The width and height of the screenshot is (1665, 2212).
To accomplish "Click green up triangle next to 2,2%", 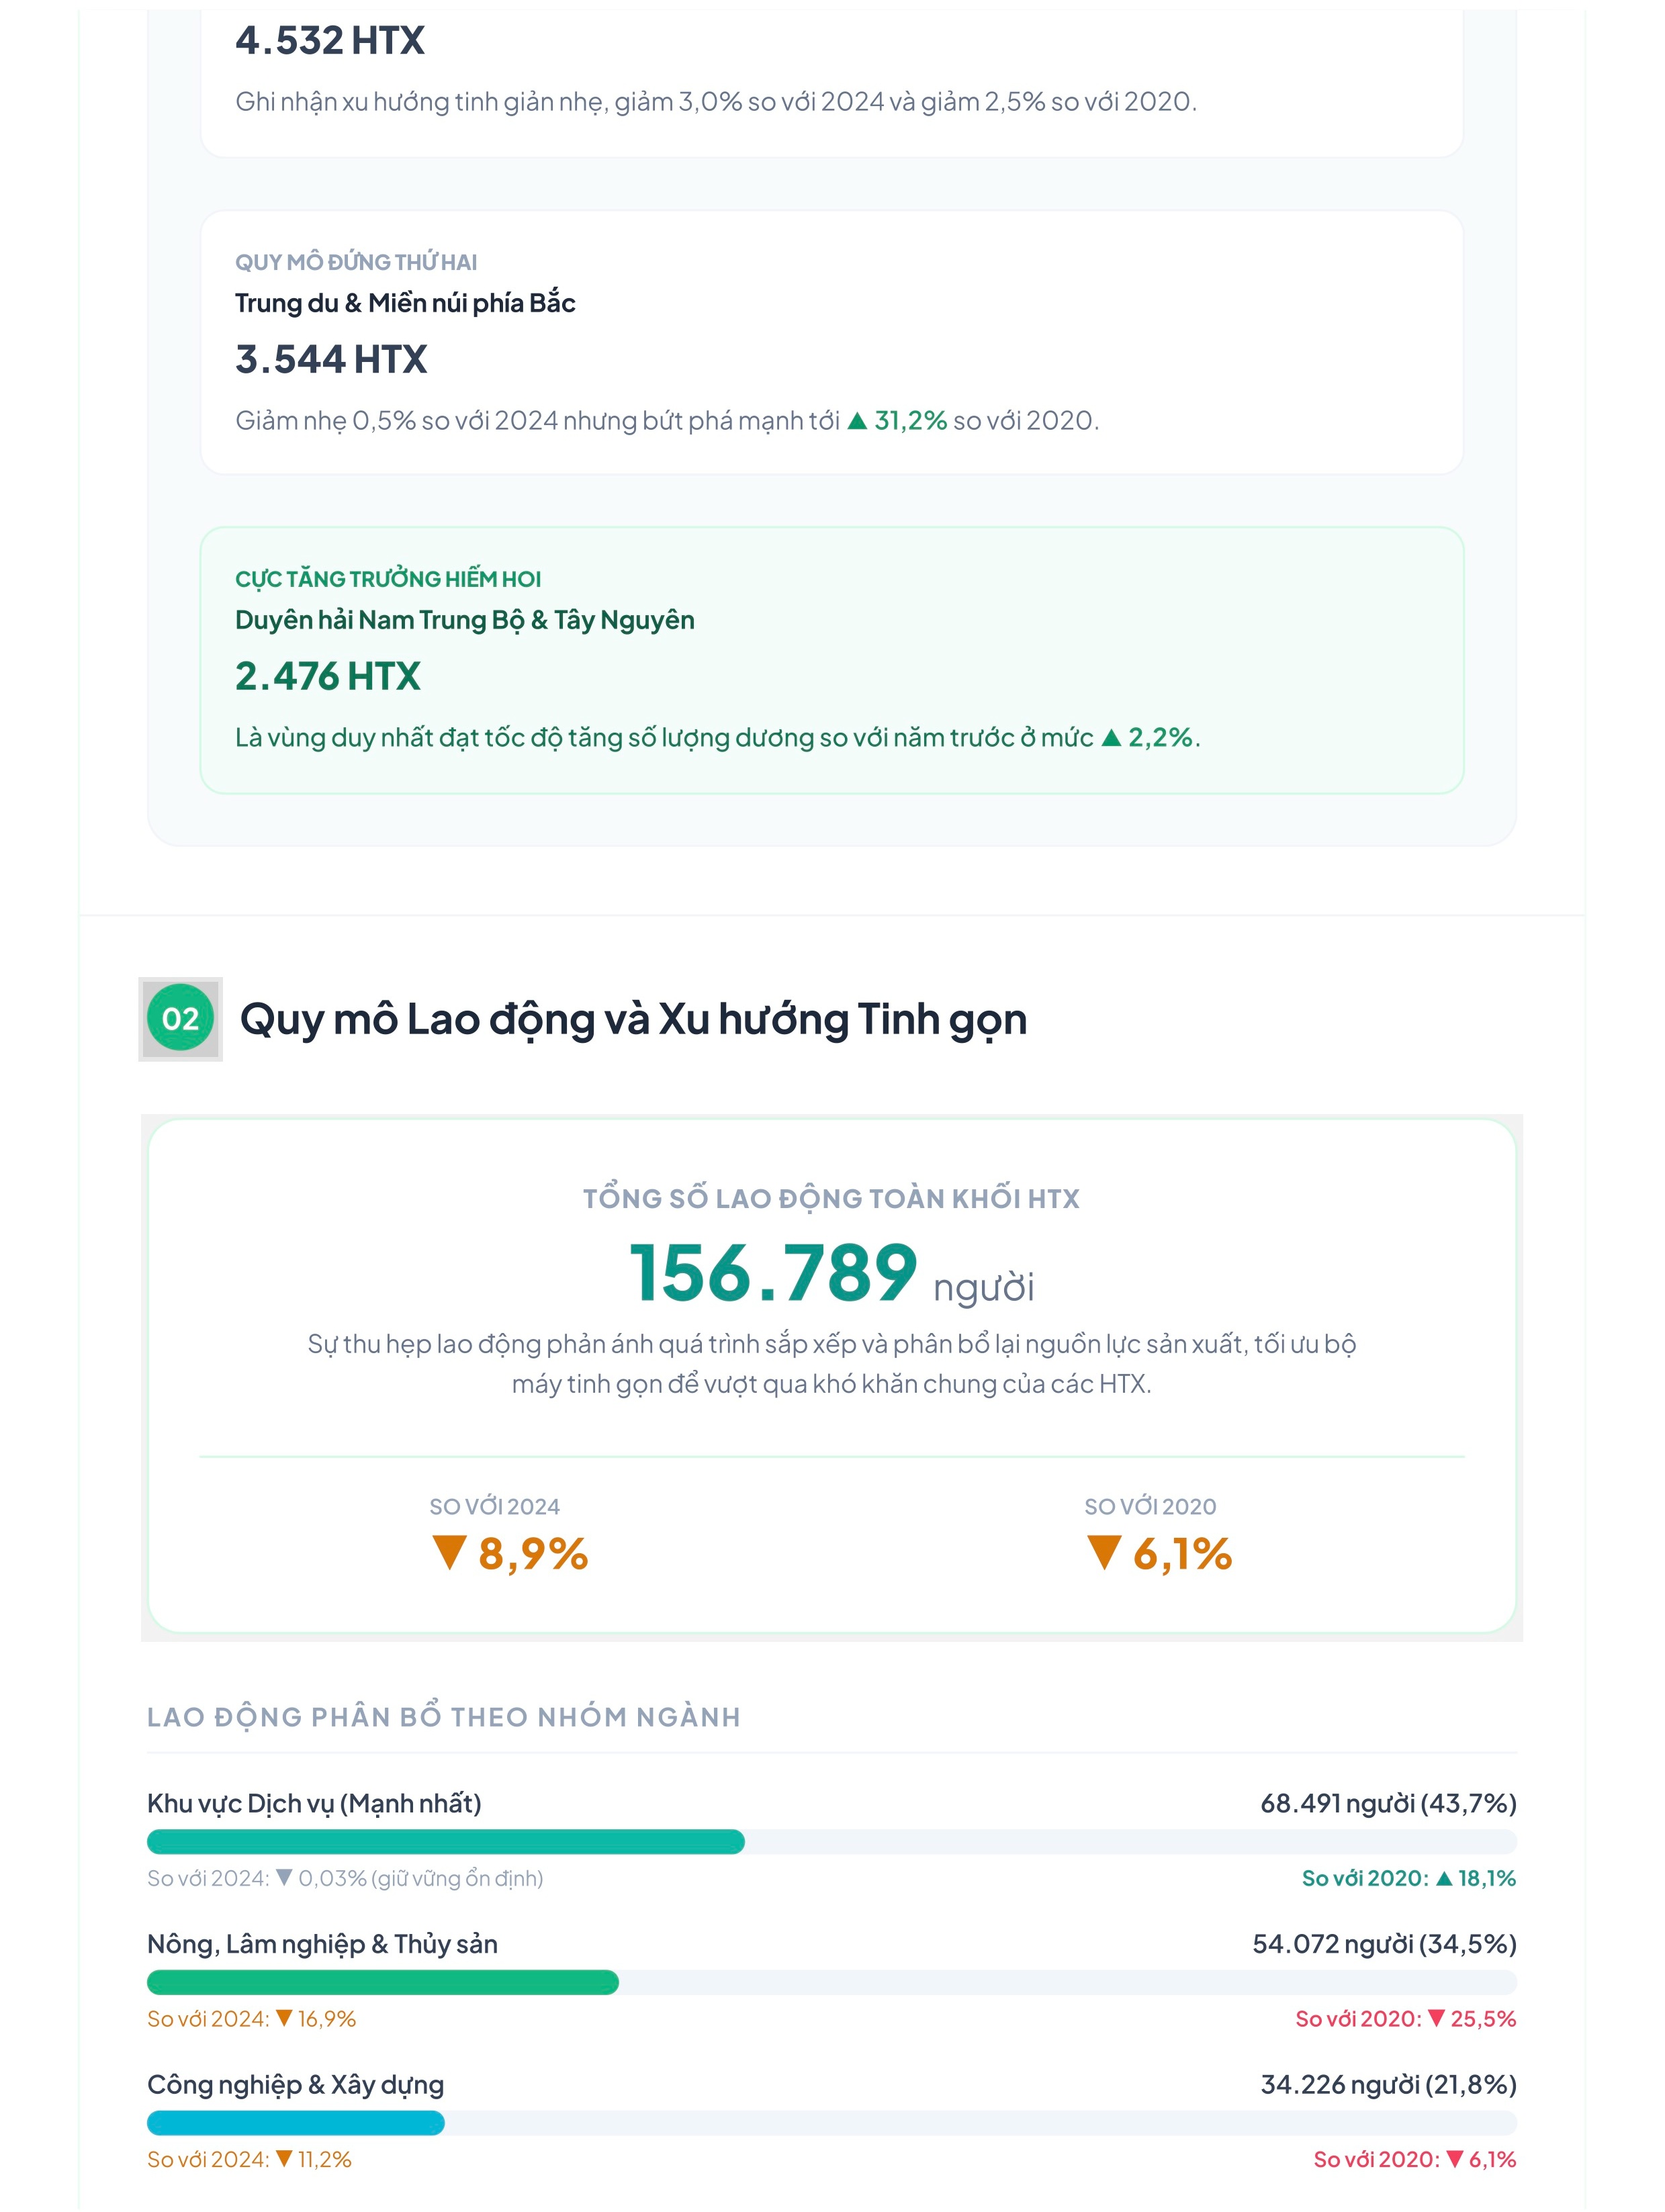I will 1111,738.
